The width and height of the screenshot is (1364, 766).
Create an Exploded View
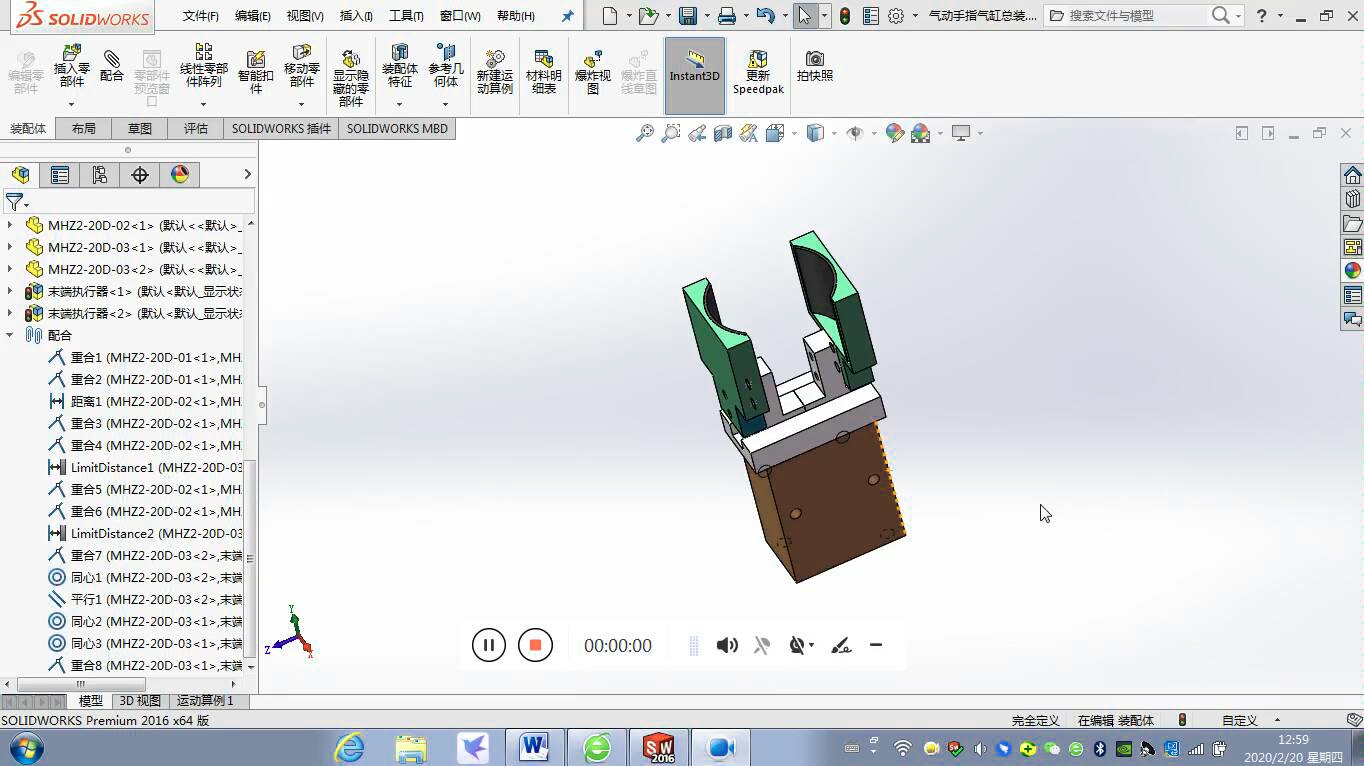(x=592, y=70)
